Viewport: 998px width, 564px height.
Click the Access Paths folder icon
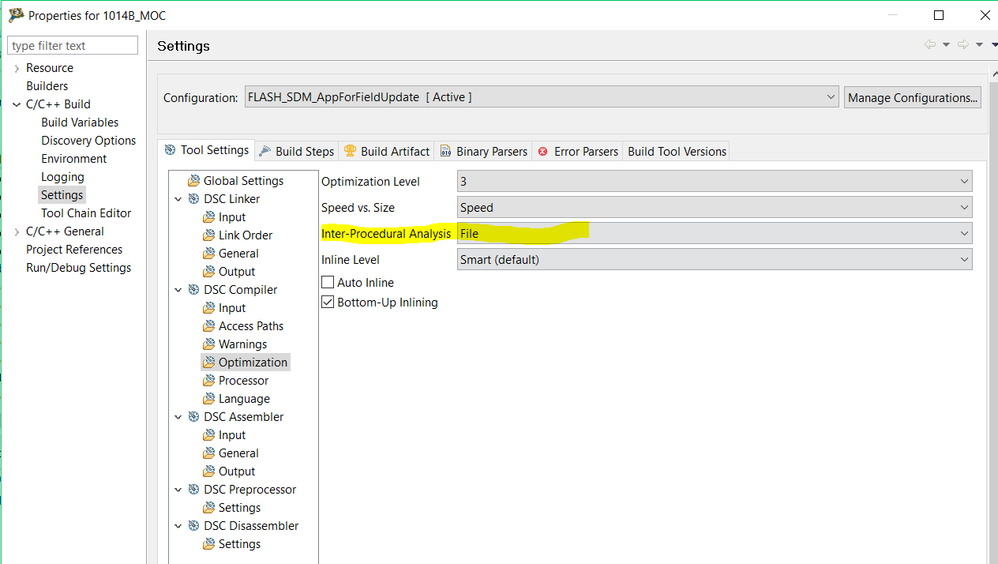(209, 326)
